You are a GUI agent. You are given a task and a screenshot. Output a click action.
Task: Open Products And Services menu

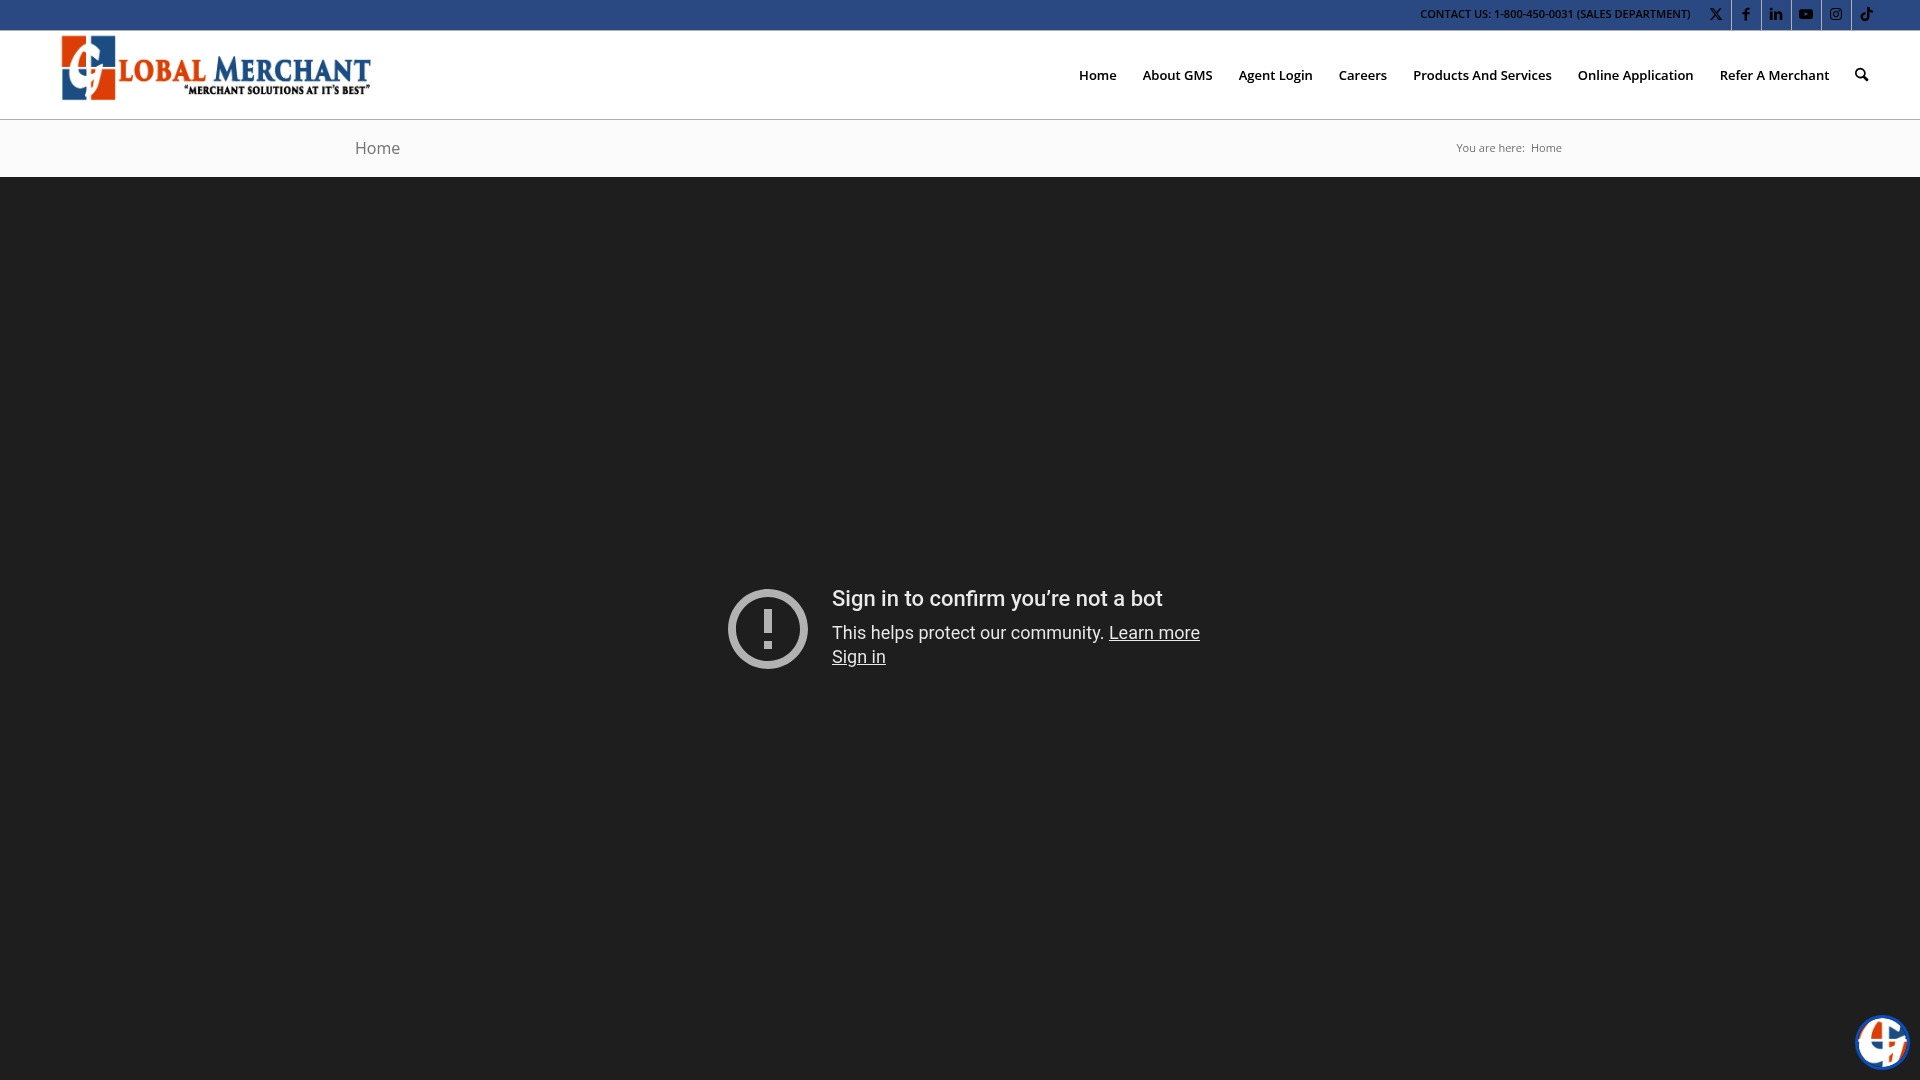pyautogui.click(x=1482, y=75)
